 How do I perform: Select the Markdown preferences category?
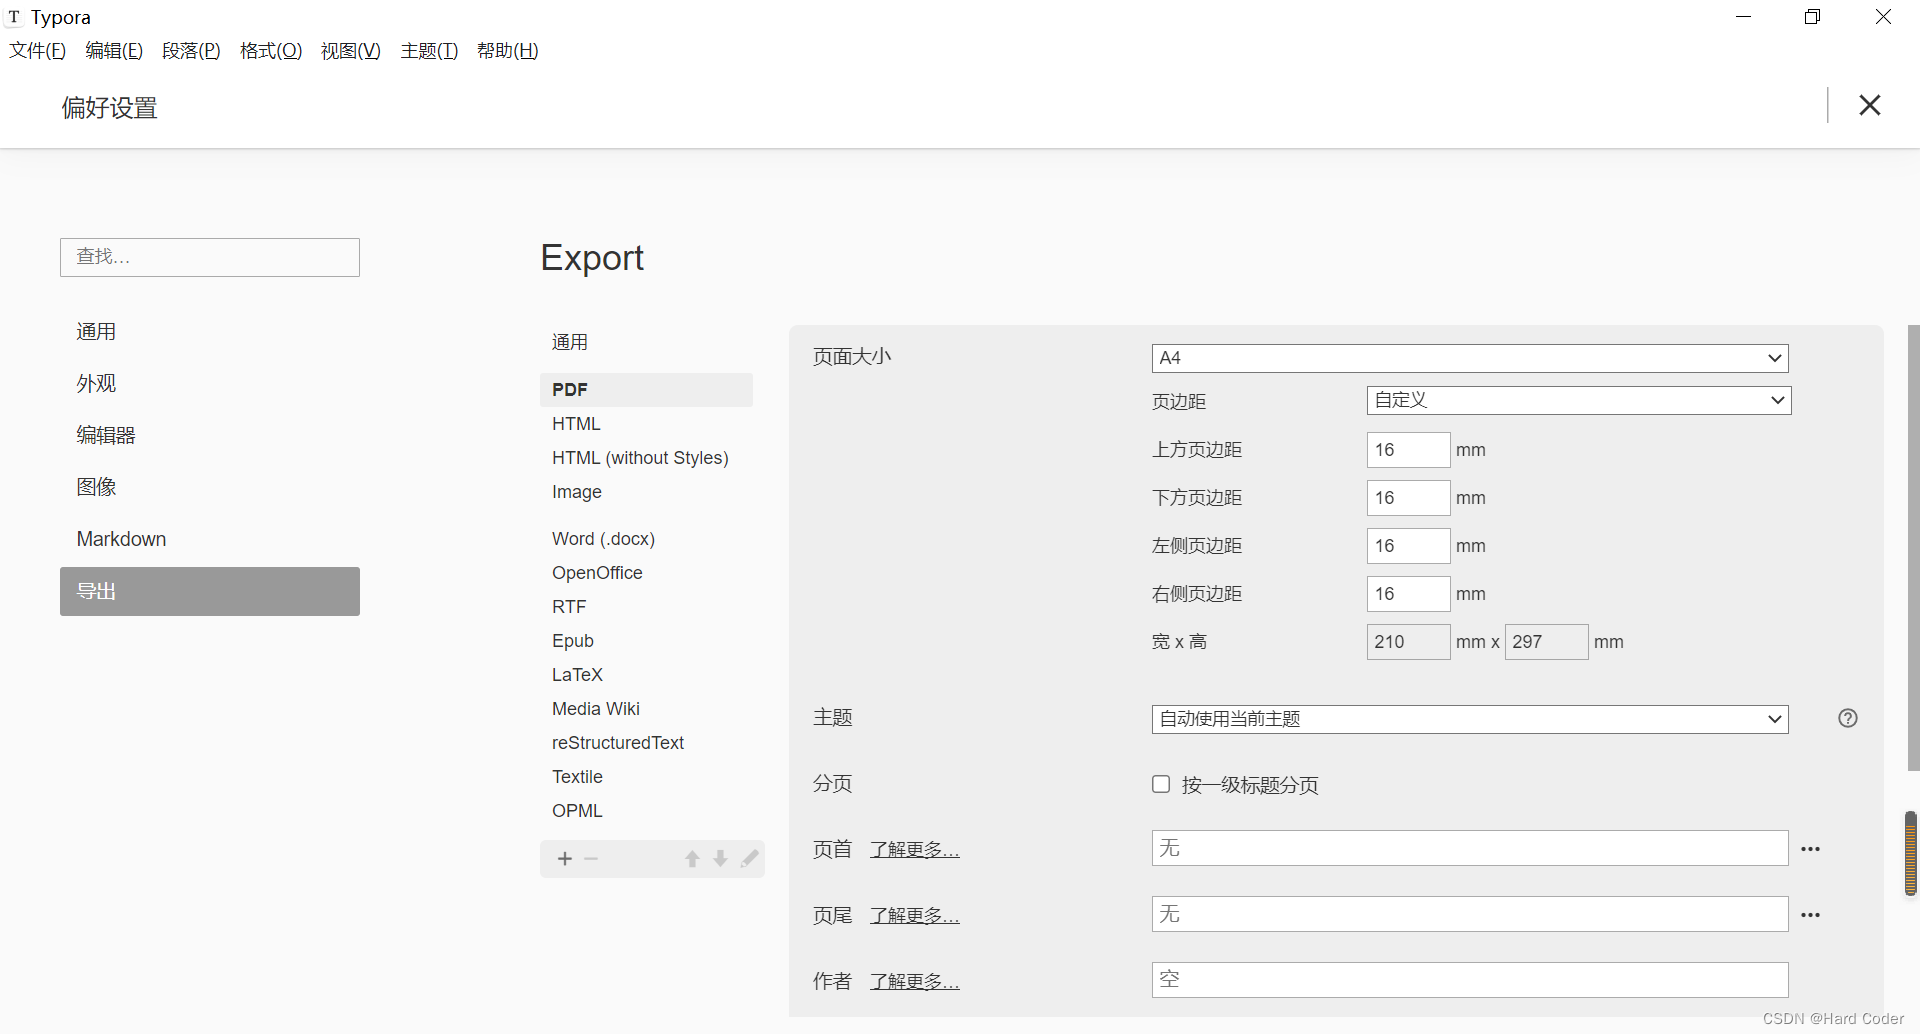(210, 539)
